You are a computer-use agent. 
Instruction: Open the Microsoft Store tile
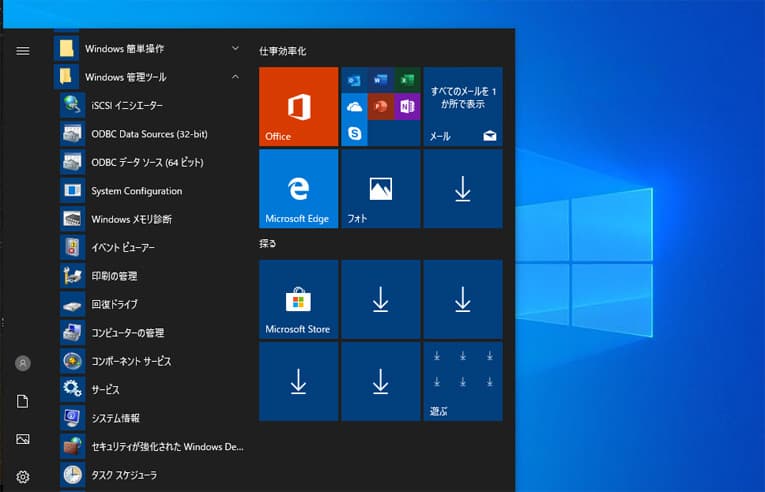pos(298,299)
